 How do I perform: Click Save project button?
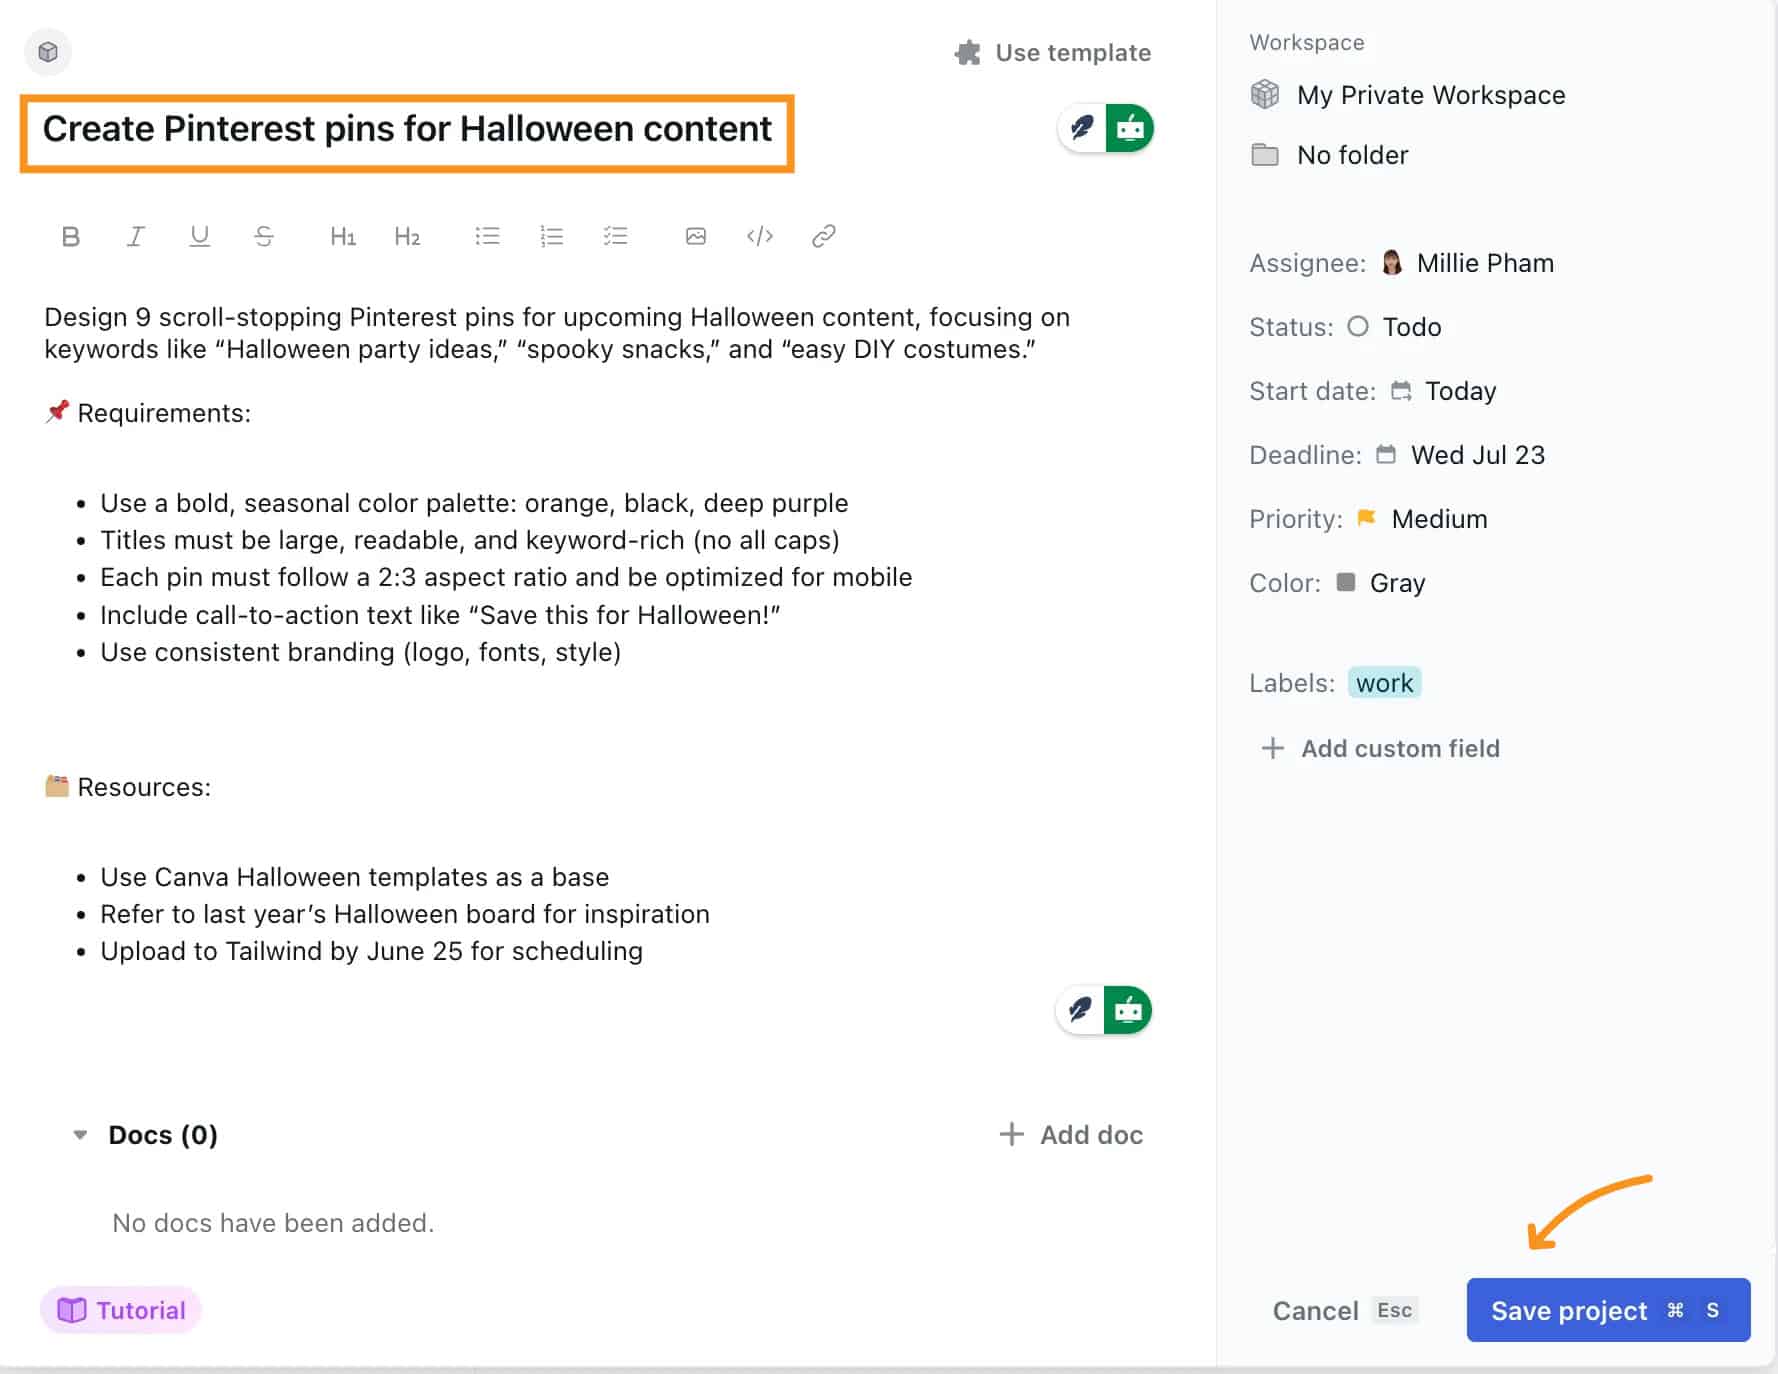tap(1608, 1310)
